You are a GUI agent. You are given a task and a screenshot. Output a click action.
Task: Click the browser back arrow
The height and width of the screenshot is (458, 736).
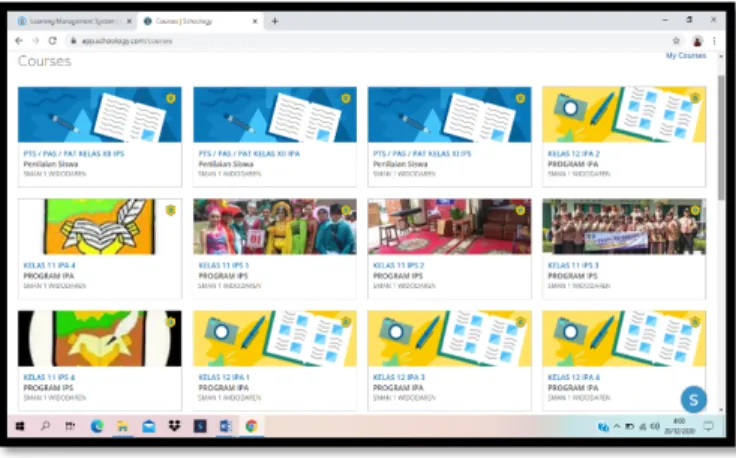pos(19,41)
